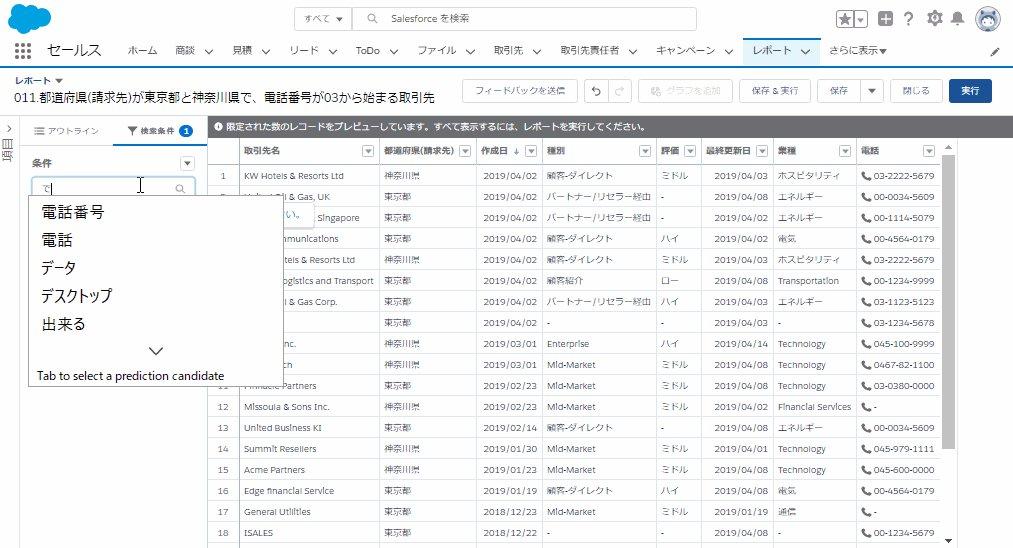Expand the レポート tab chevron
1013x548 pixels.
pos(805,52)
